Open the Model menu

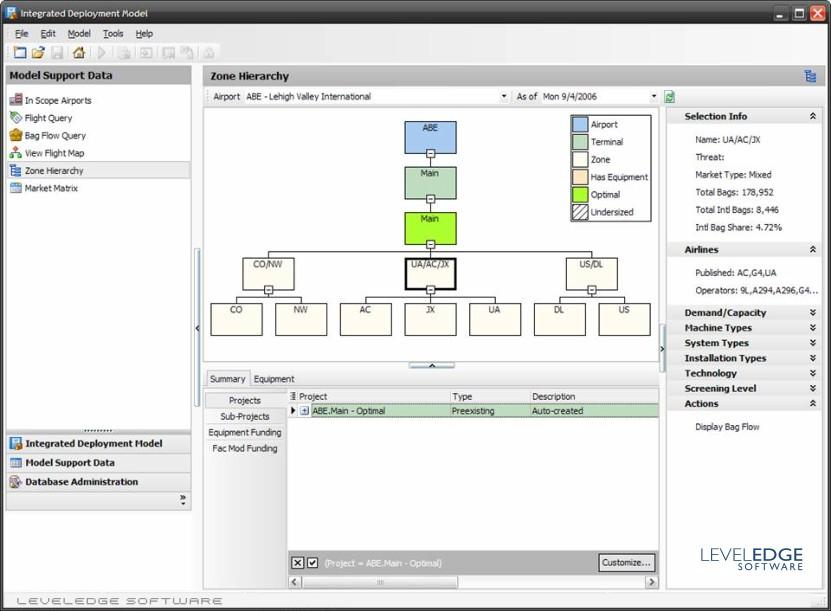tap(79, 33)
